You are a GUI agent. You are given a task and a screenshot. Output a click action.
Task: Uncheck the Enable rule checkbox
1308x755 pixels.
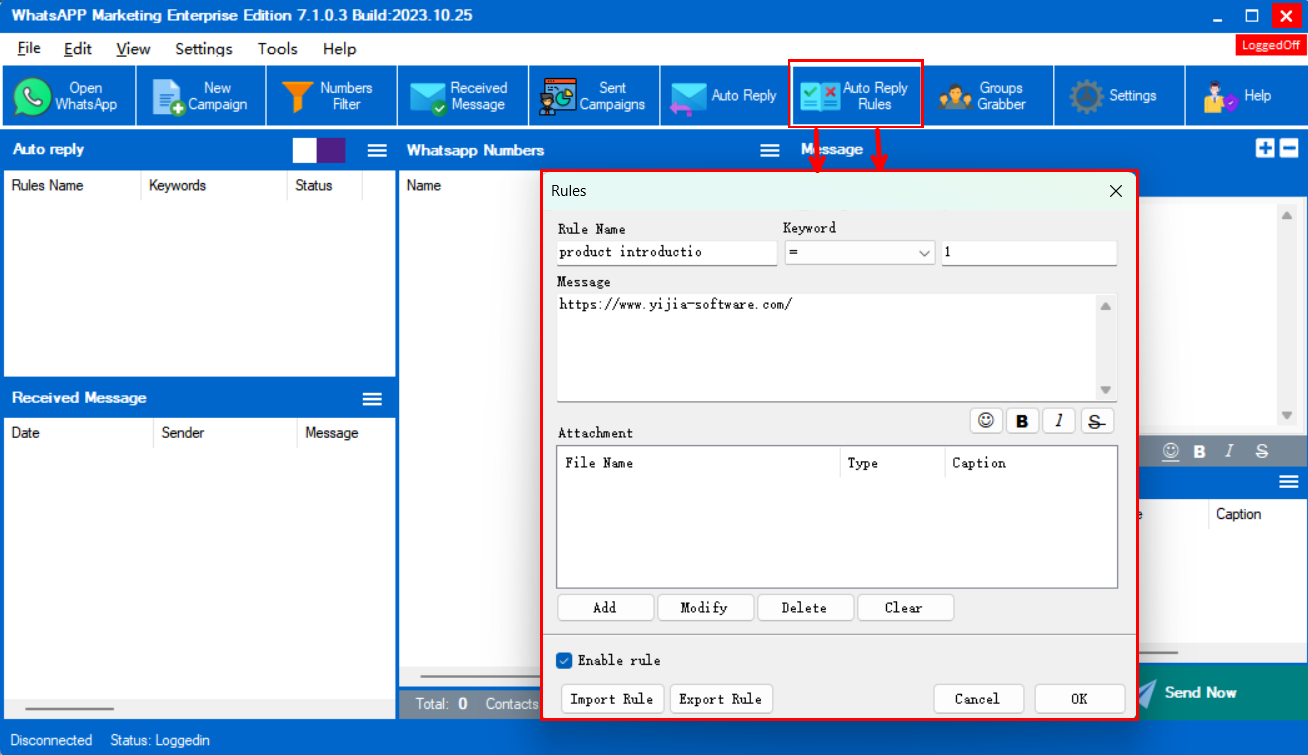[x=565, y=660]
